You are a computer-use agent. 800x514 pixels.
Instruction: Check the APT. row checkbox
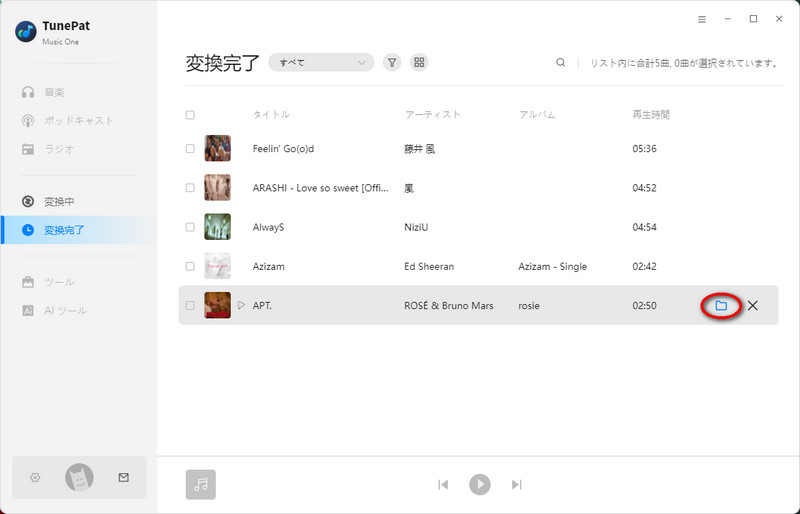pos(190,305)
